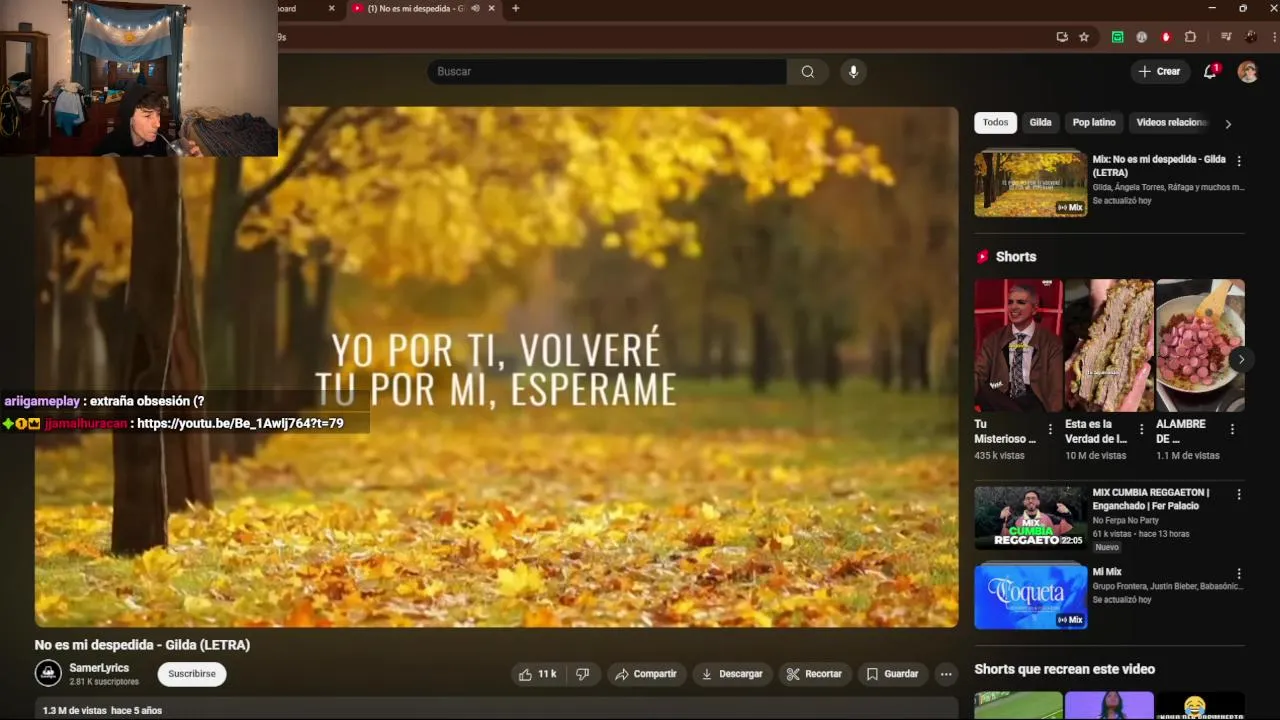
Task: Click the install app icon in address bar
Action: (1062, 37)
